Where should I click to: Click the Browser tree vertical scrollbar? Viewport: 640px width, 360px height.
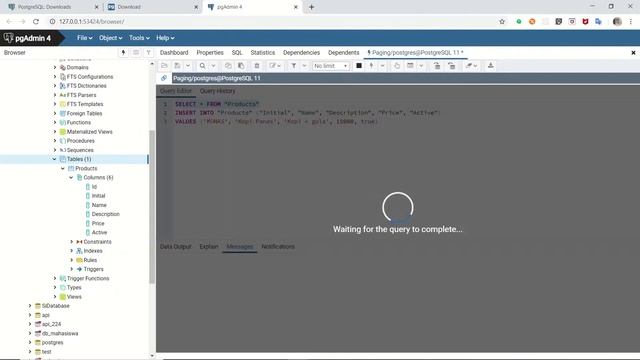152,207
